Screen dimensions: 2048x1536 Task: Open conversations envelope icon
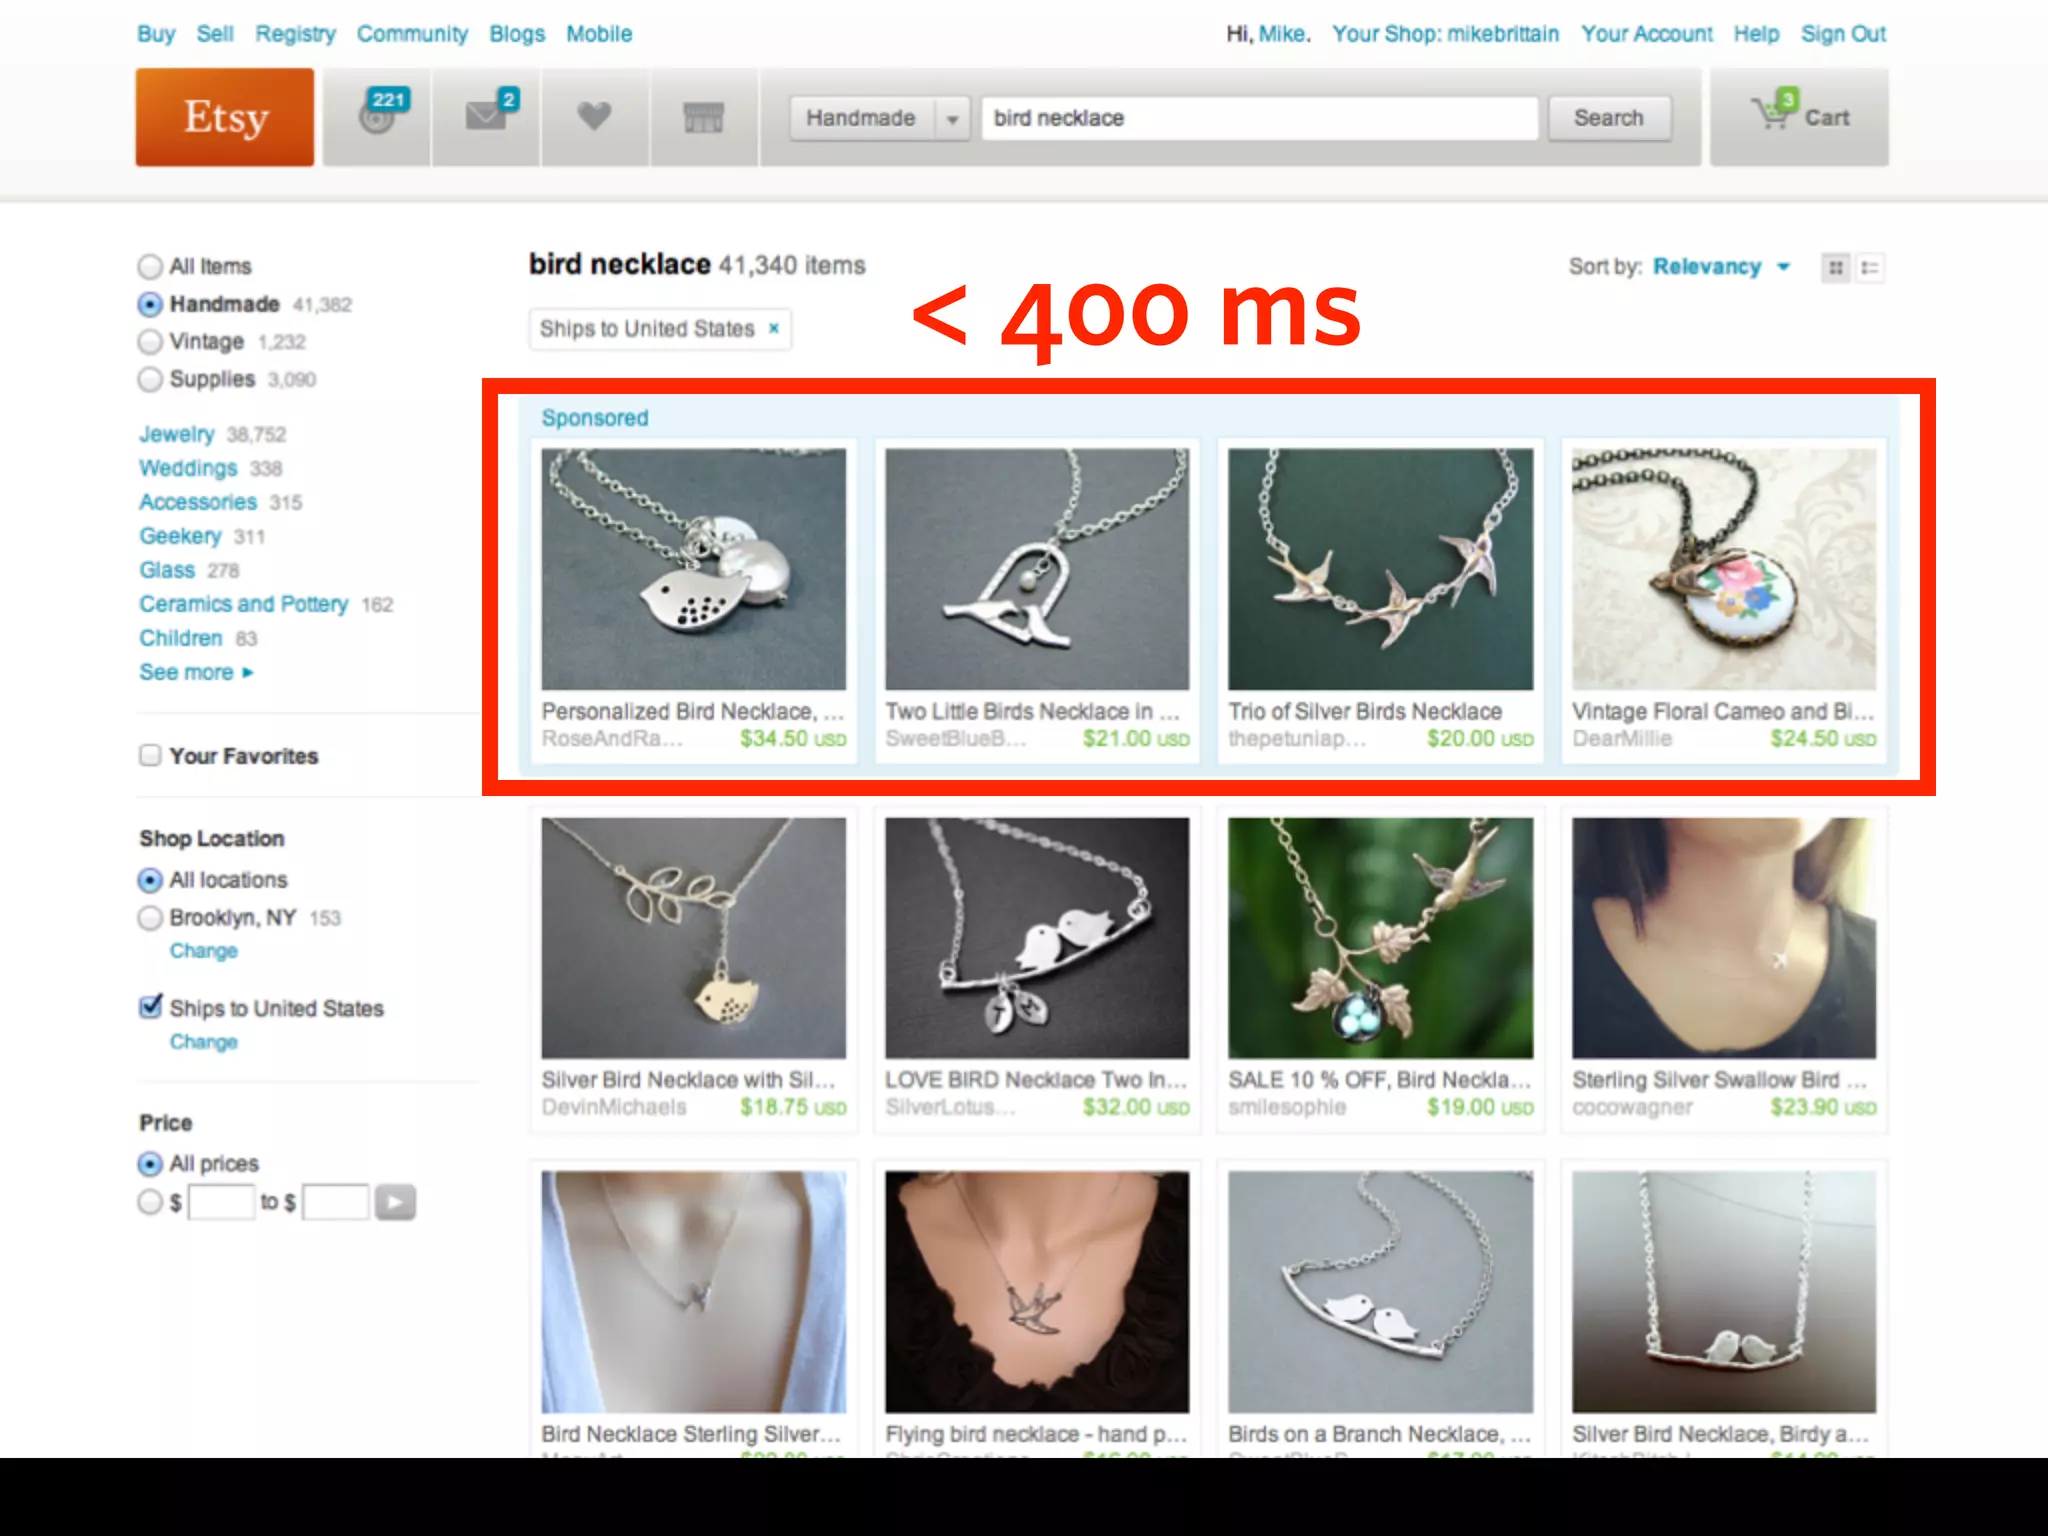[486, 117]
